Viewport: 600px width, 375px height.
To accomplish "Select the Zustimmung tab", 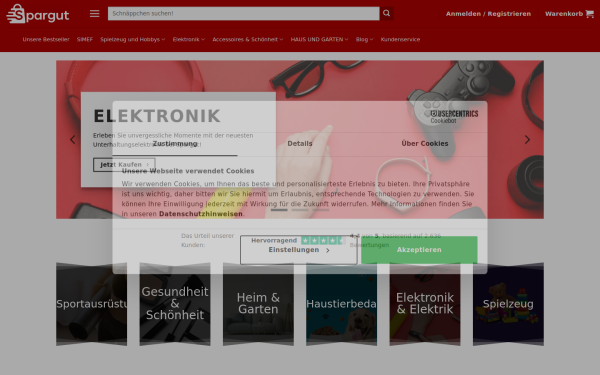I will (x=175, y=143).
